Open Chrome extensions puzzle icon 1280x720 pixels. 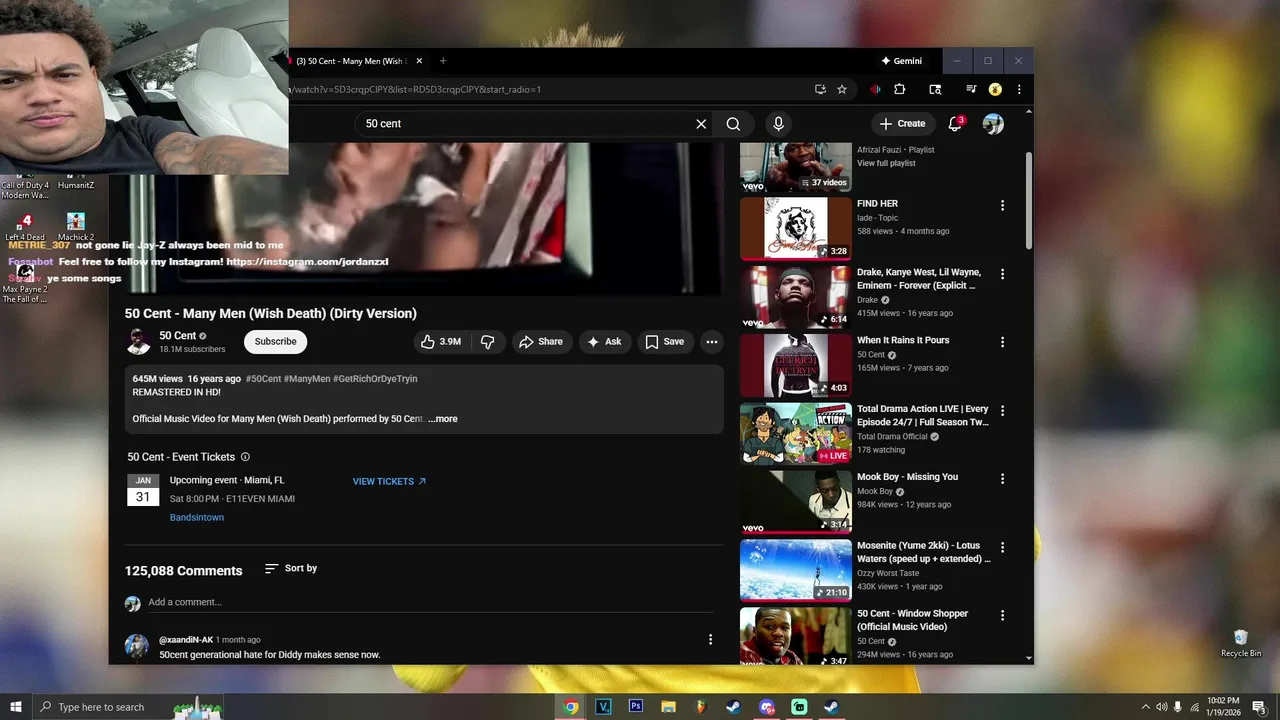click(899, 89)
